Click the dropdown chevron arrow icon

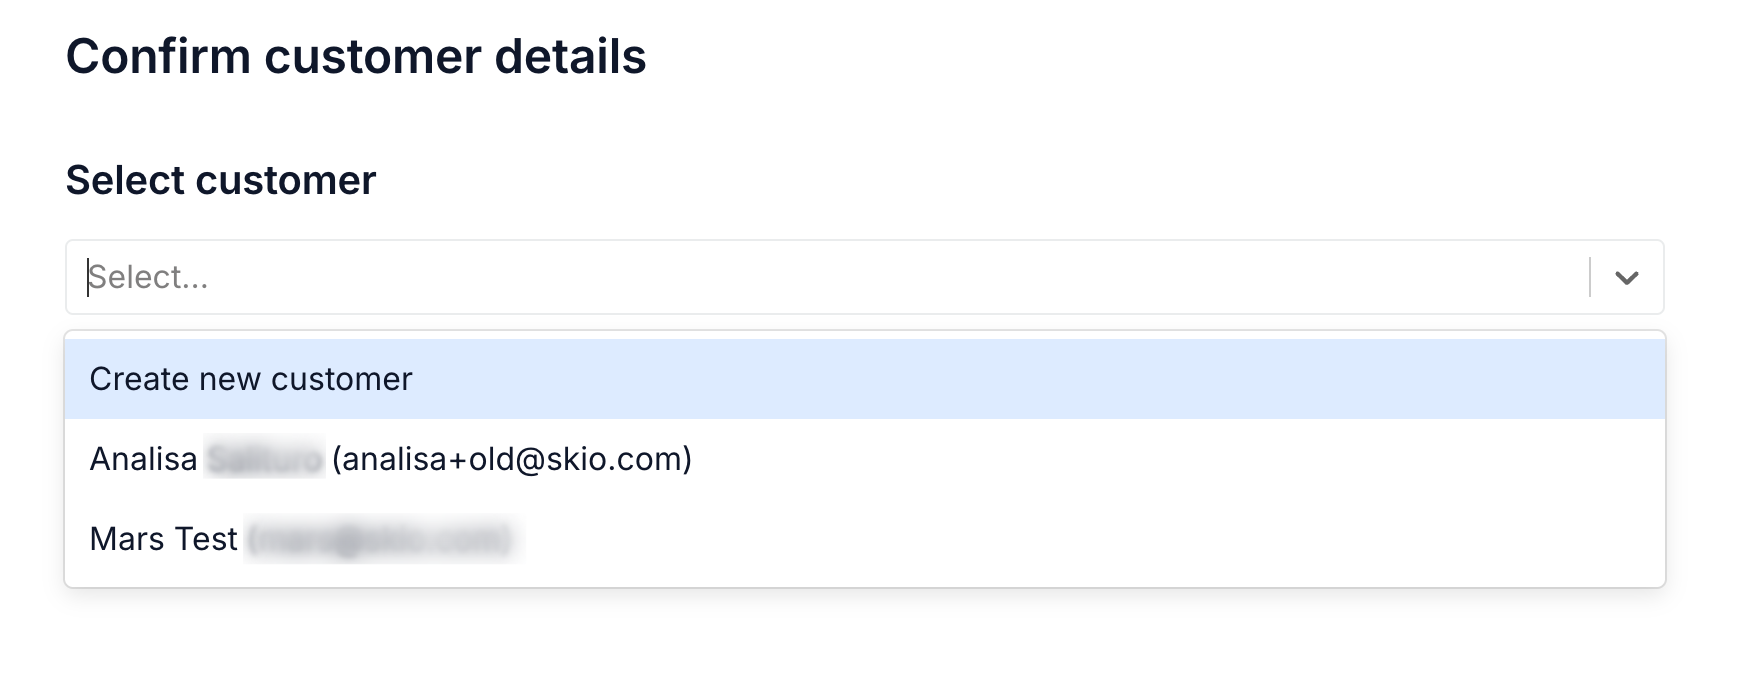[1627, 278]
